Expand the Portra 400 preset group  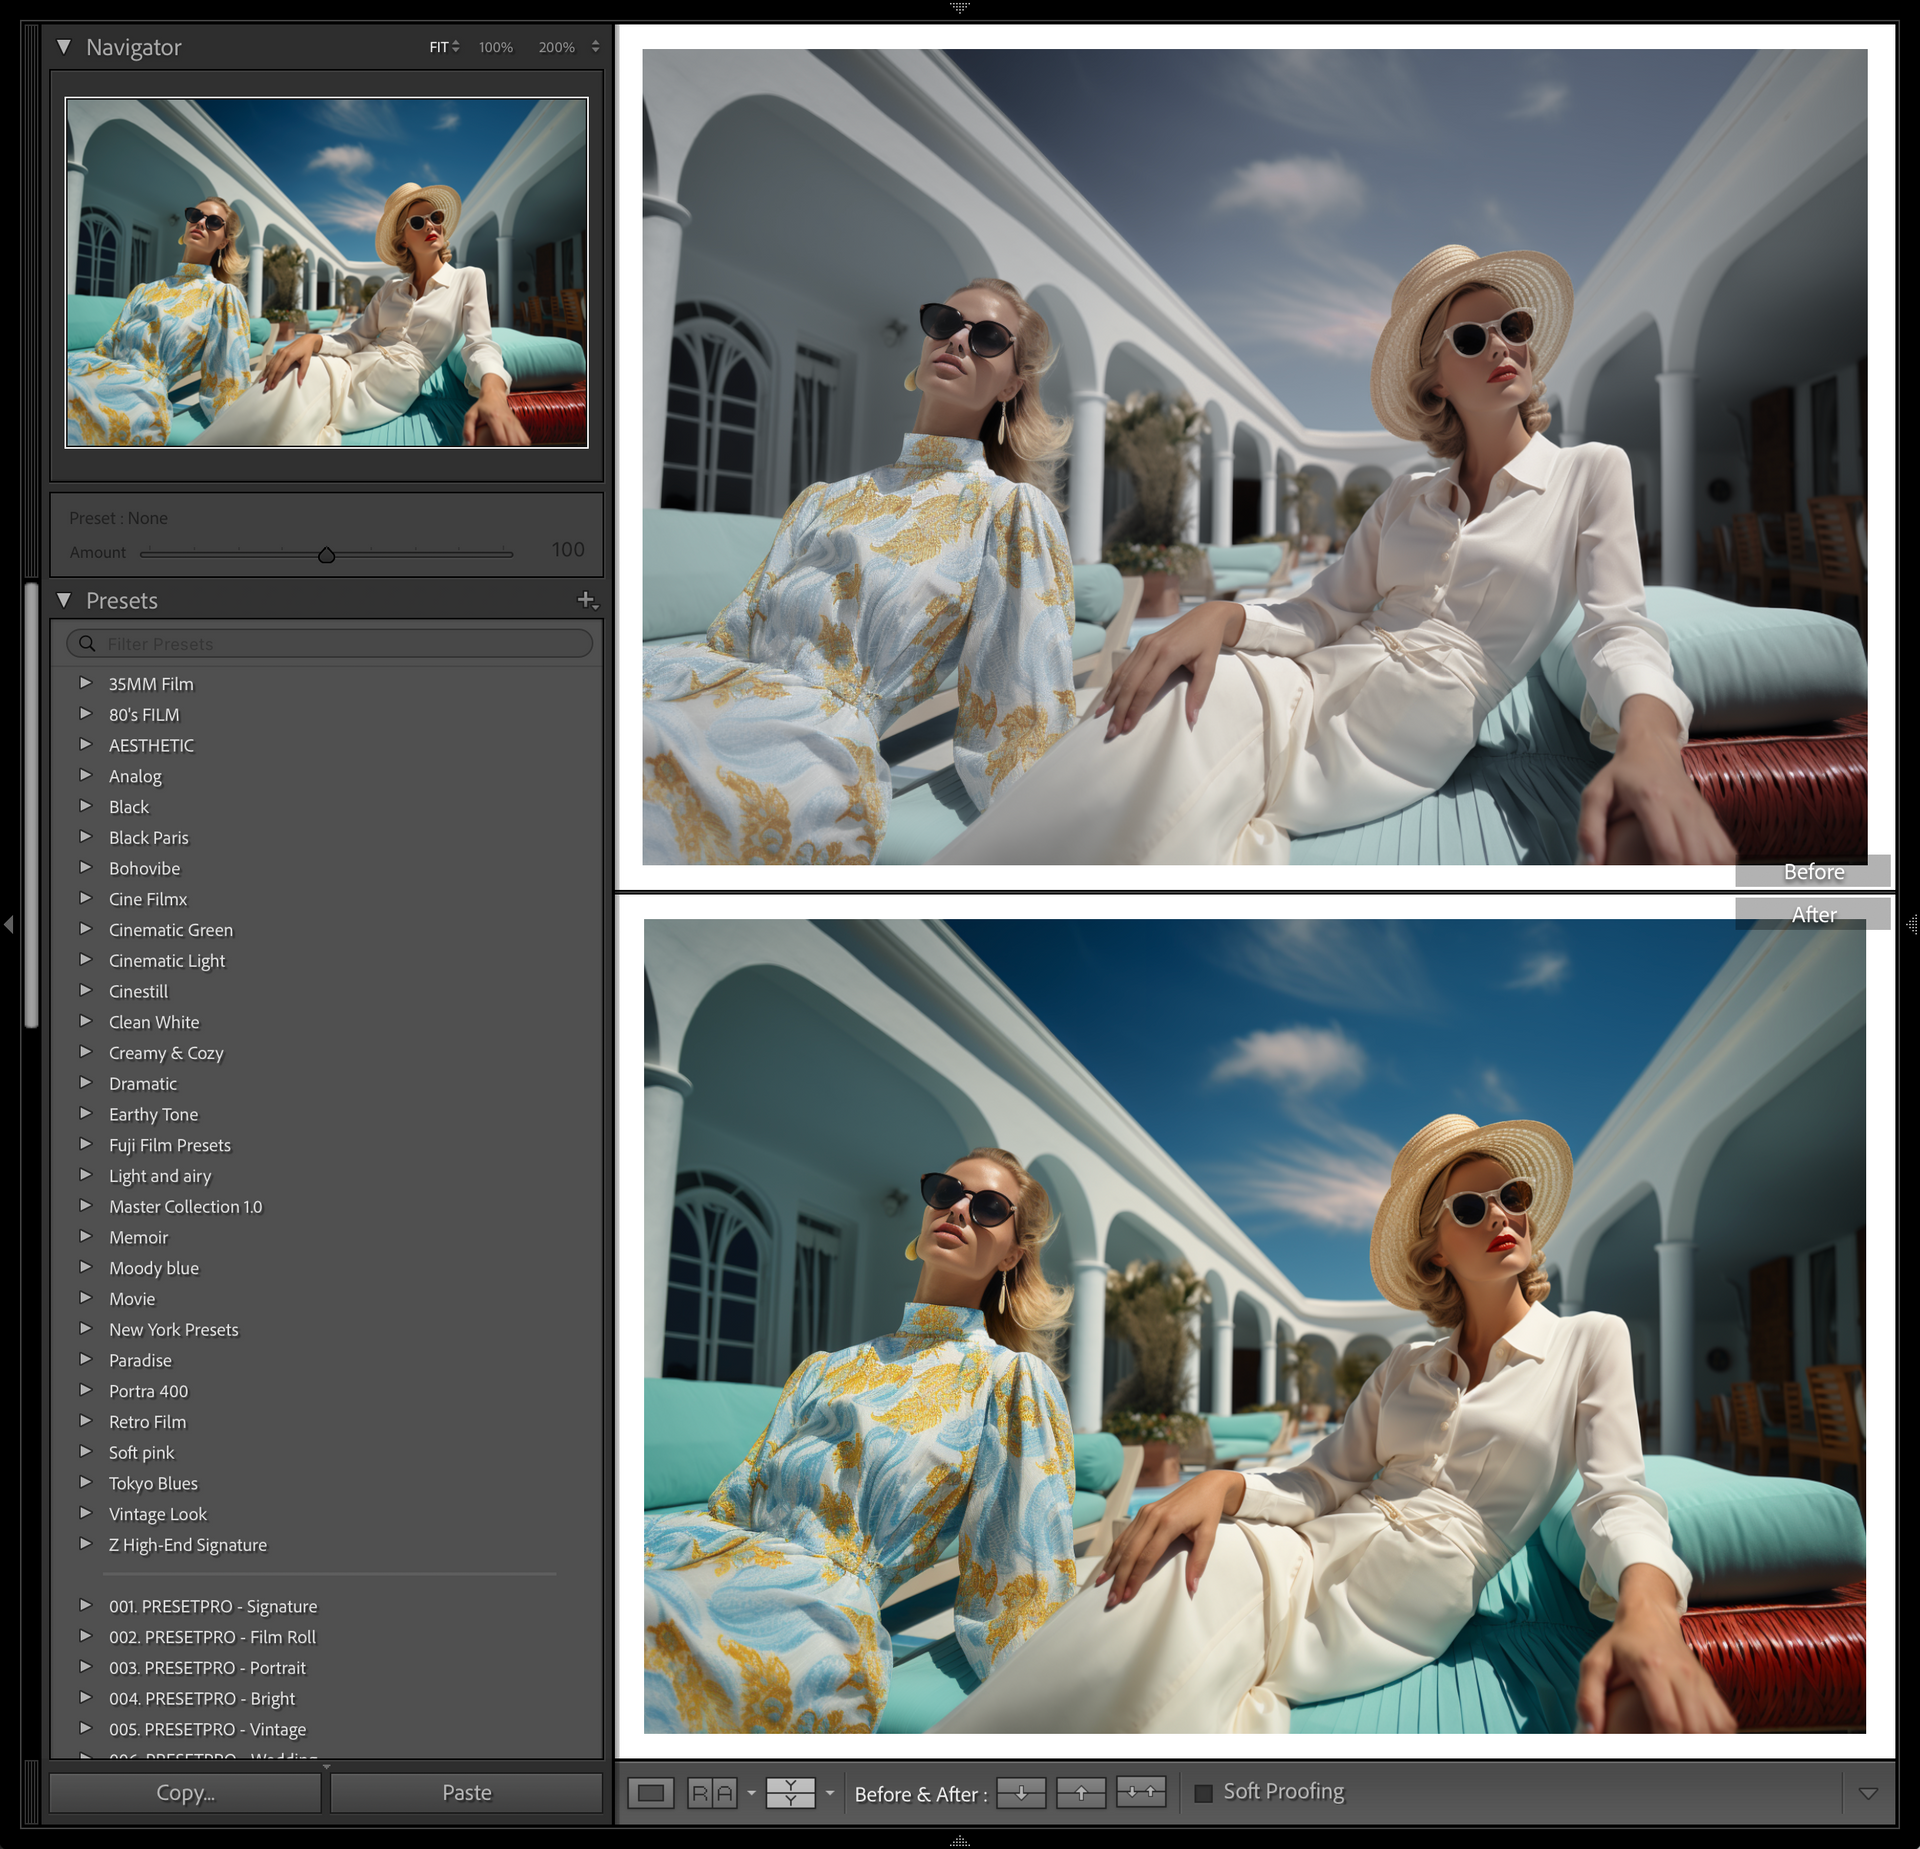point(85,1390)
